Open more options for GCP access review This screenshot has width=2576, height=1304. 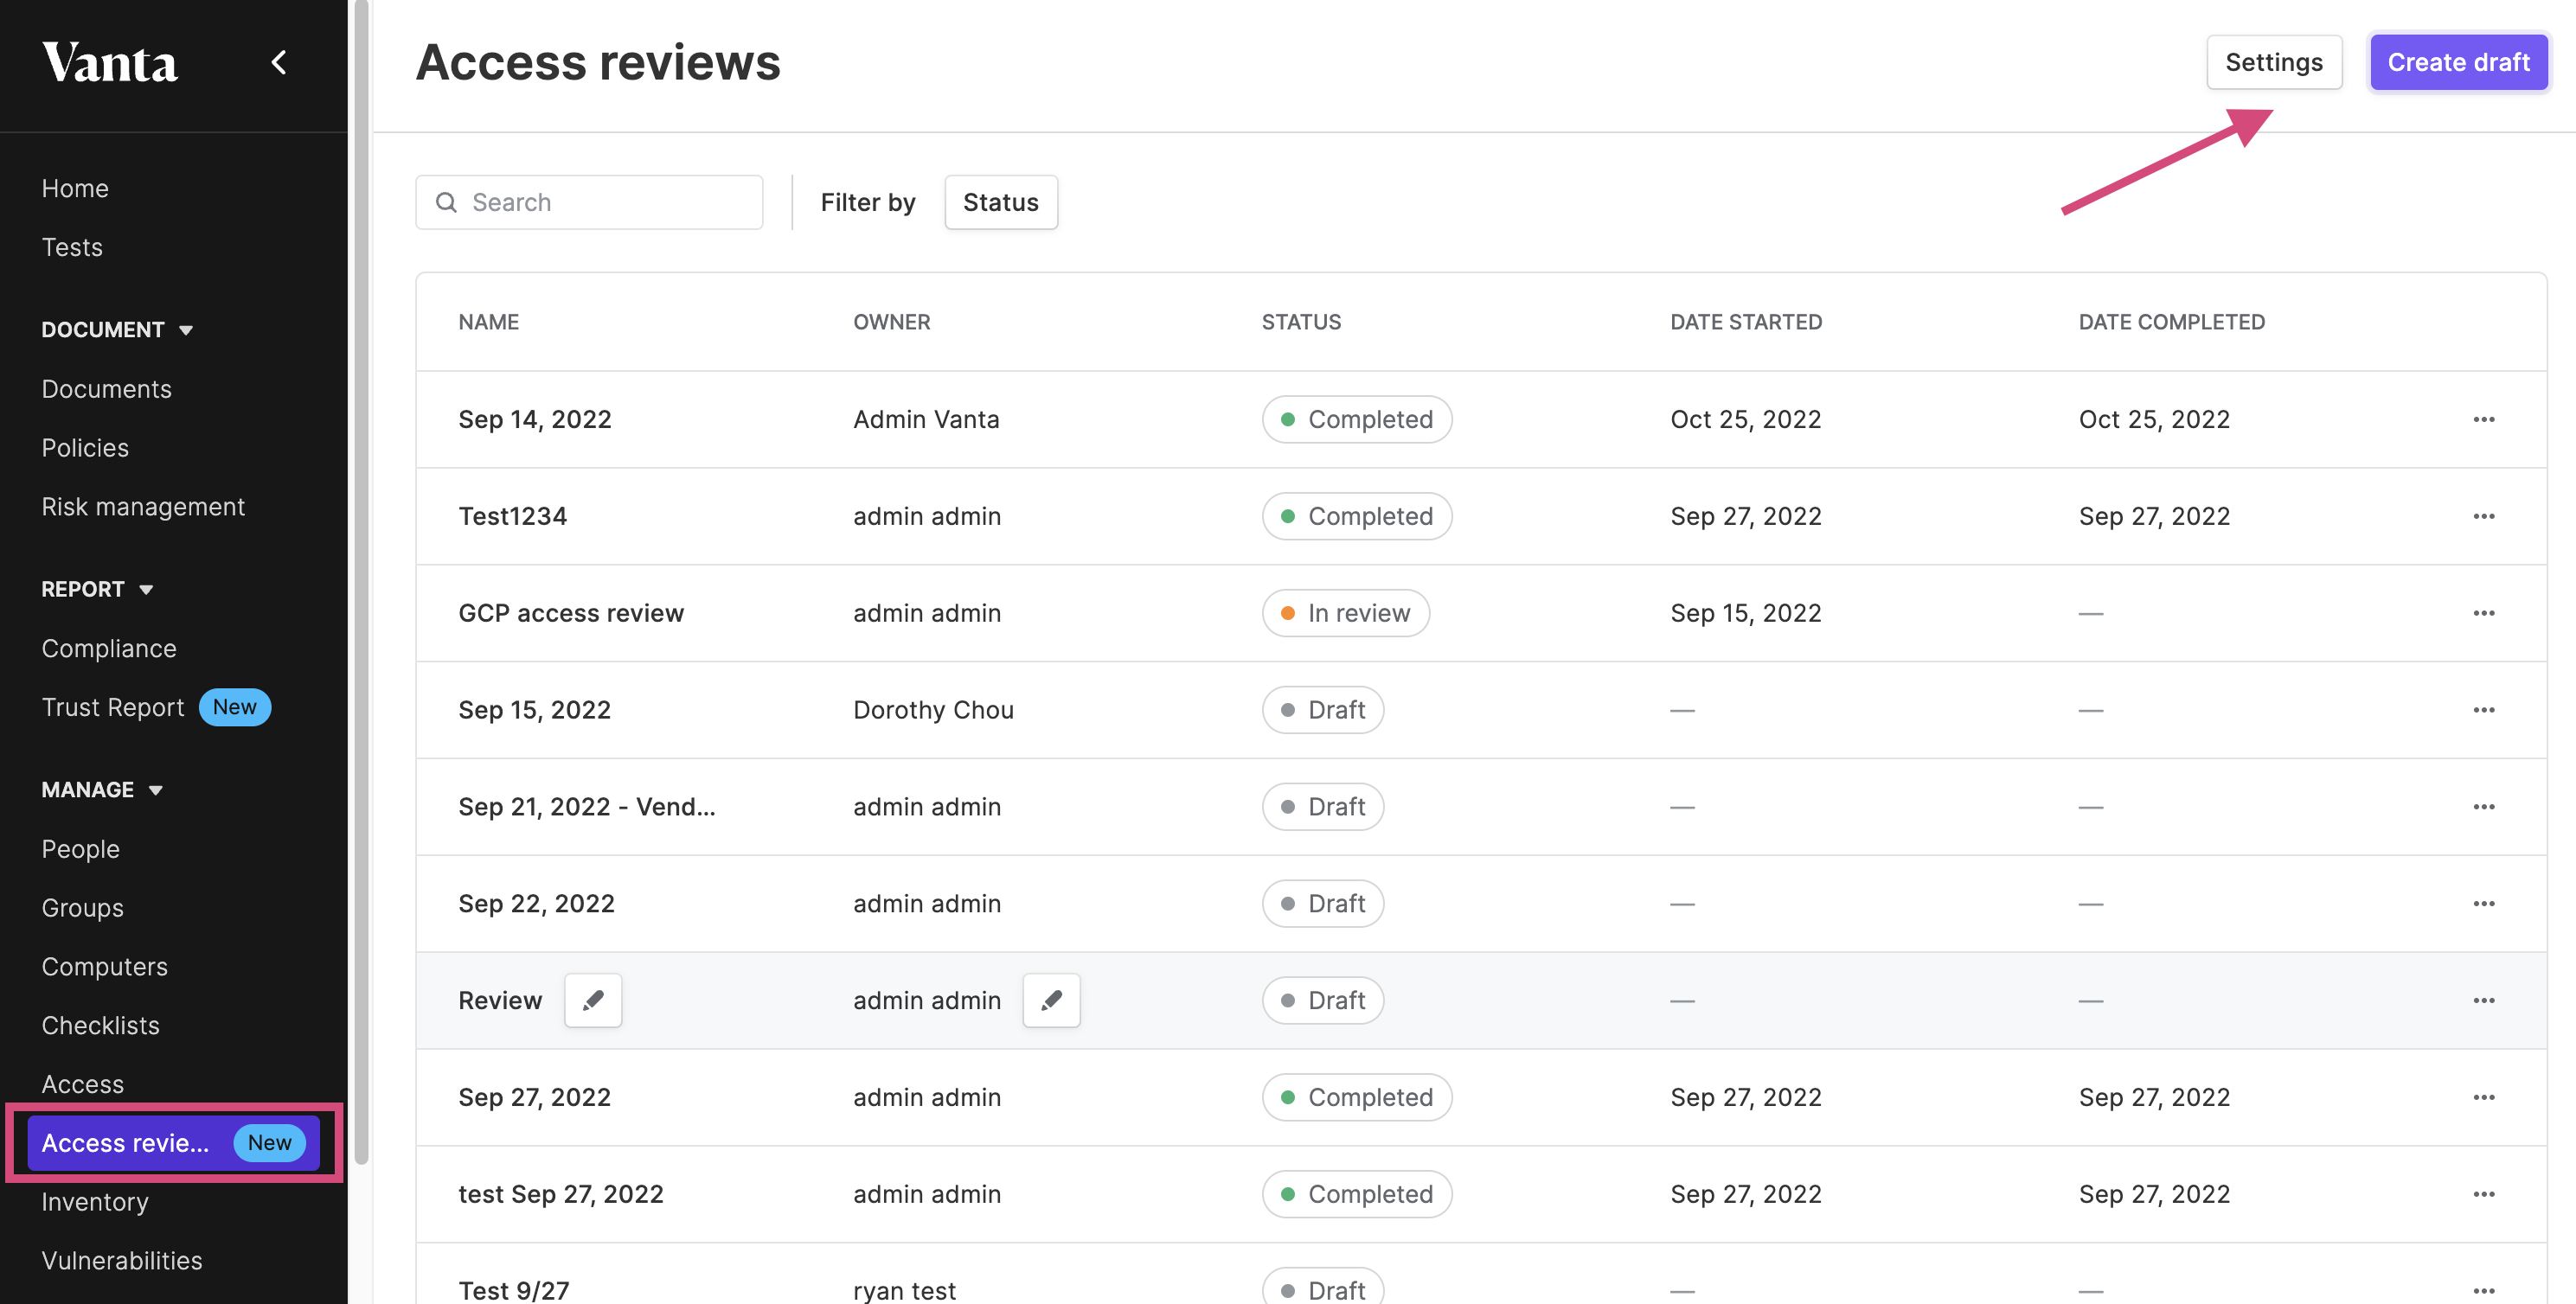2483,613
